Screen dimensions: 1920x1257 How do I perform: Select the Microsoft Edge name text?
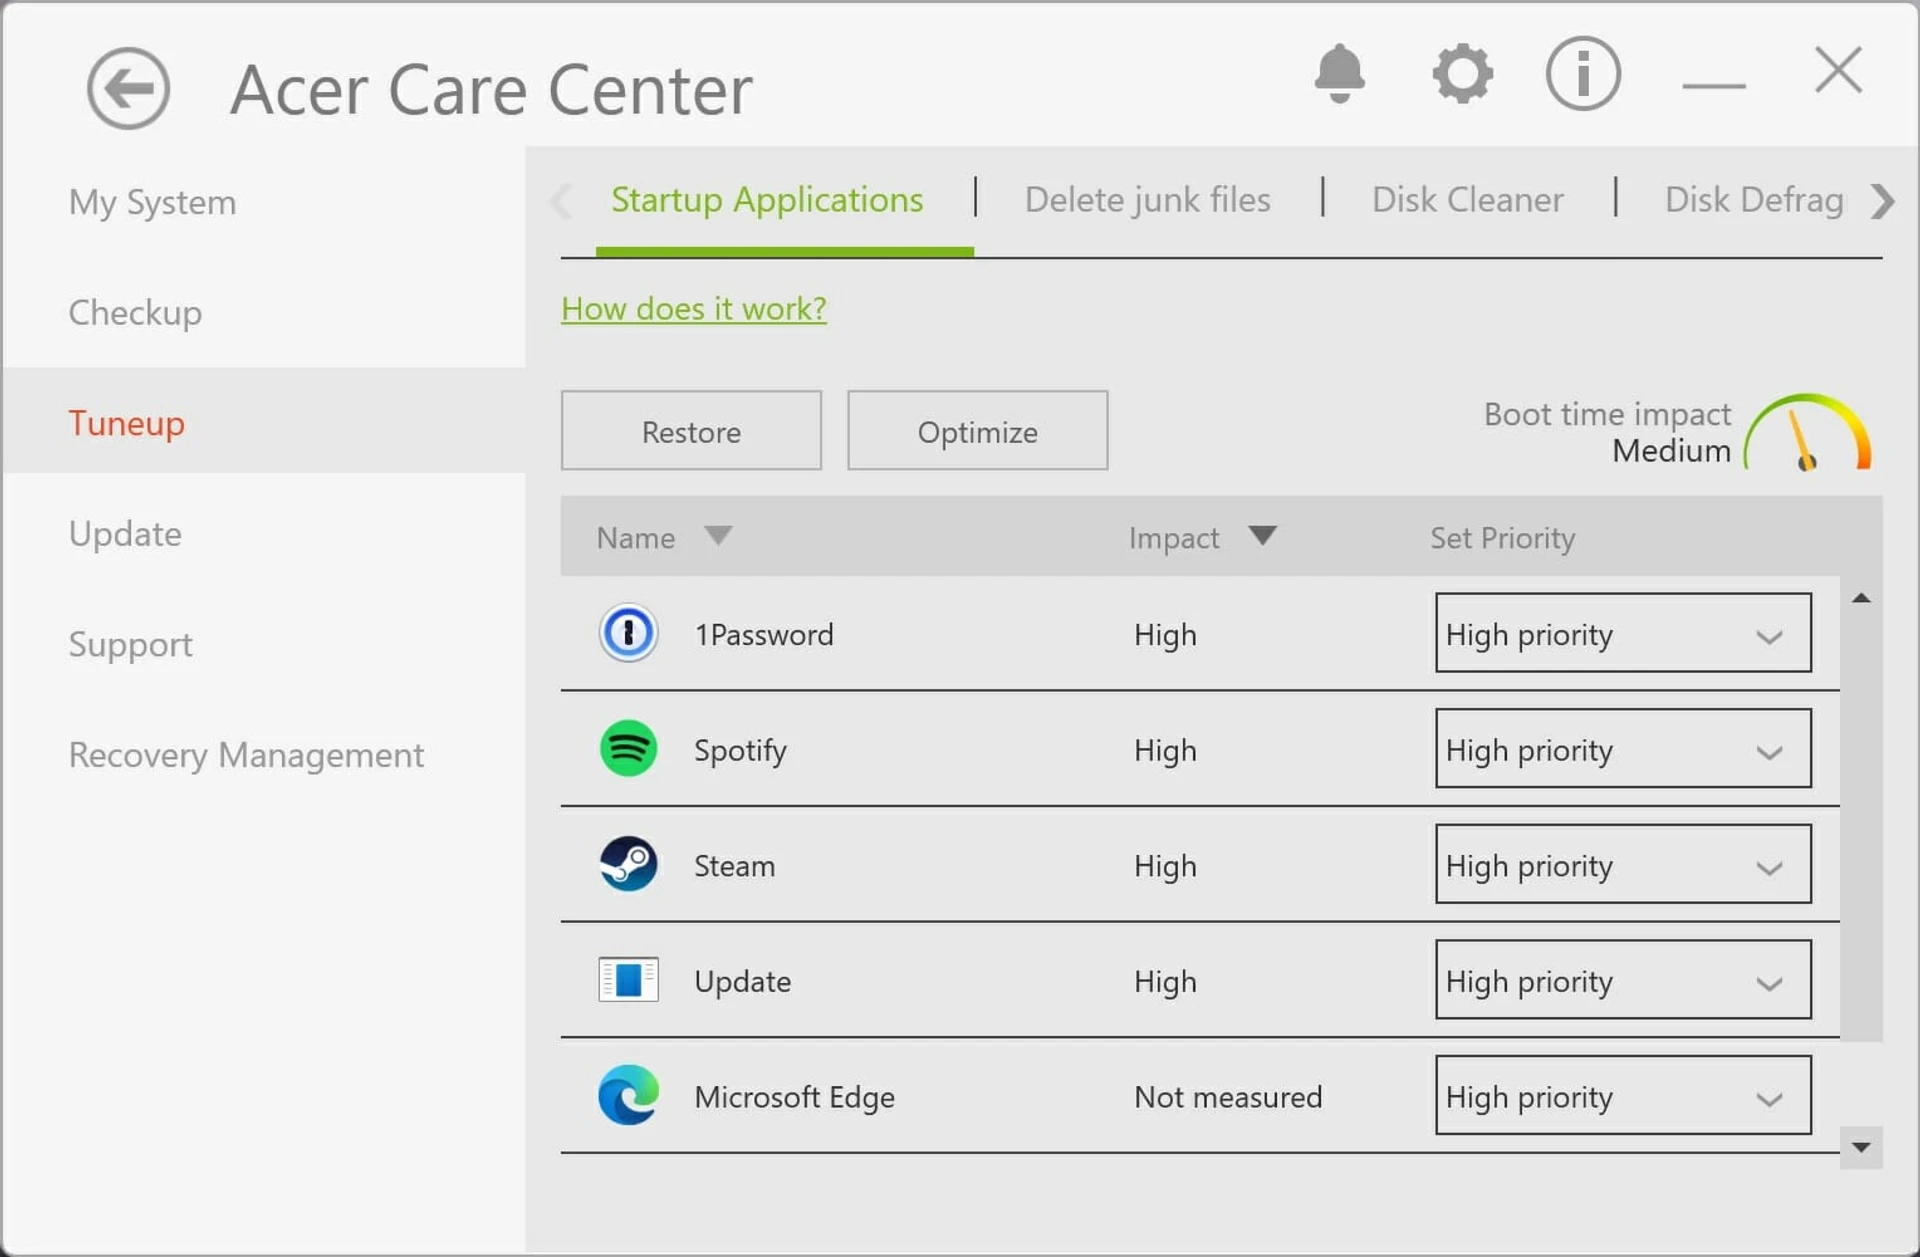click(x=794, y=1098)
